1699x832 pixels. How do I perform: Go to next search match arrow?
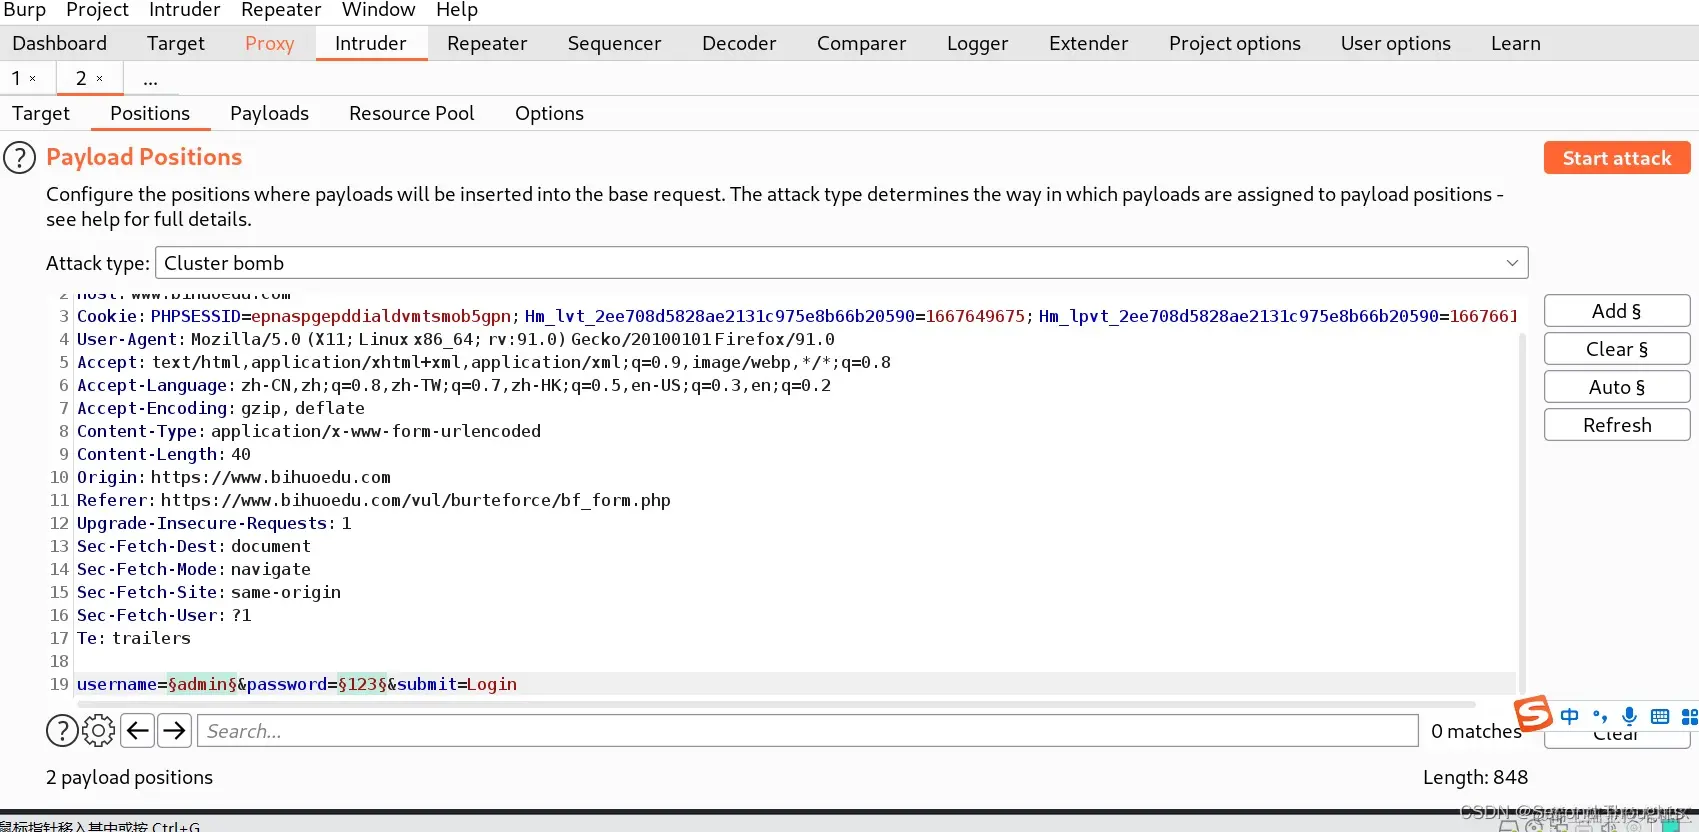175,731
